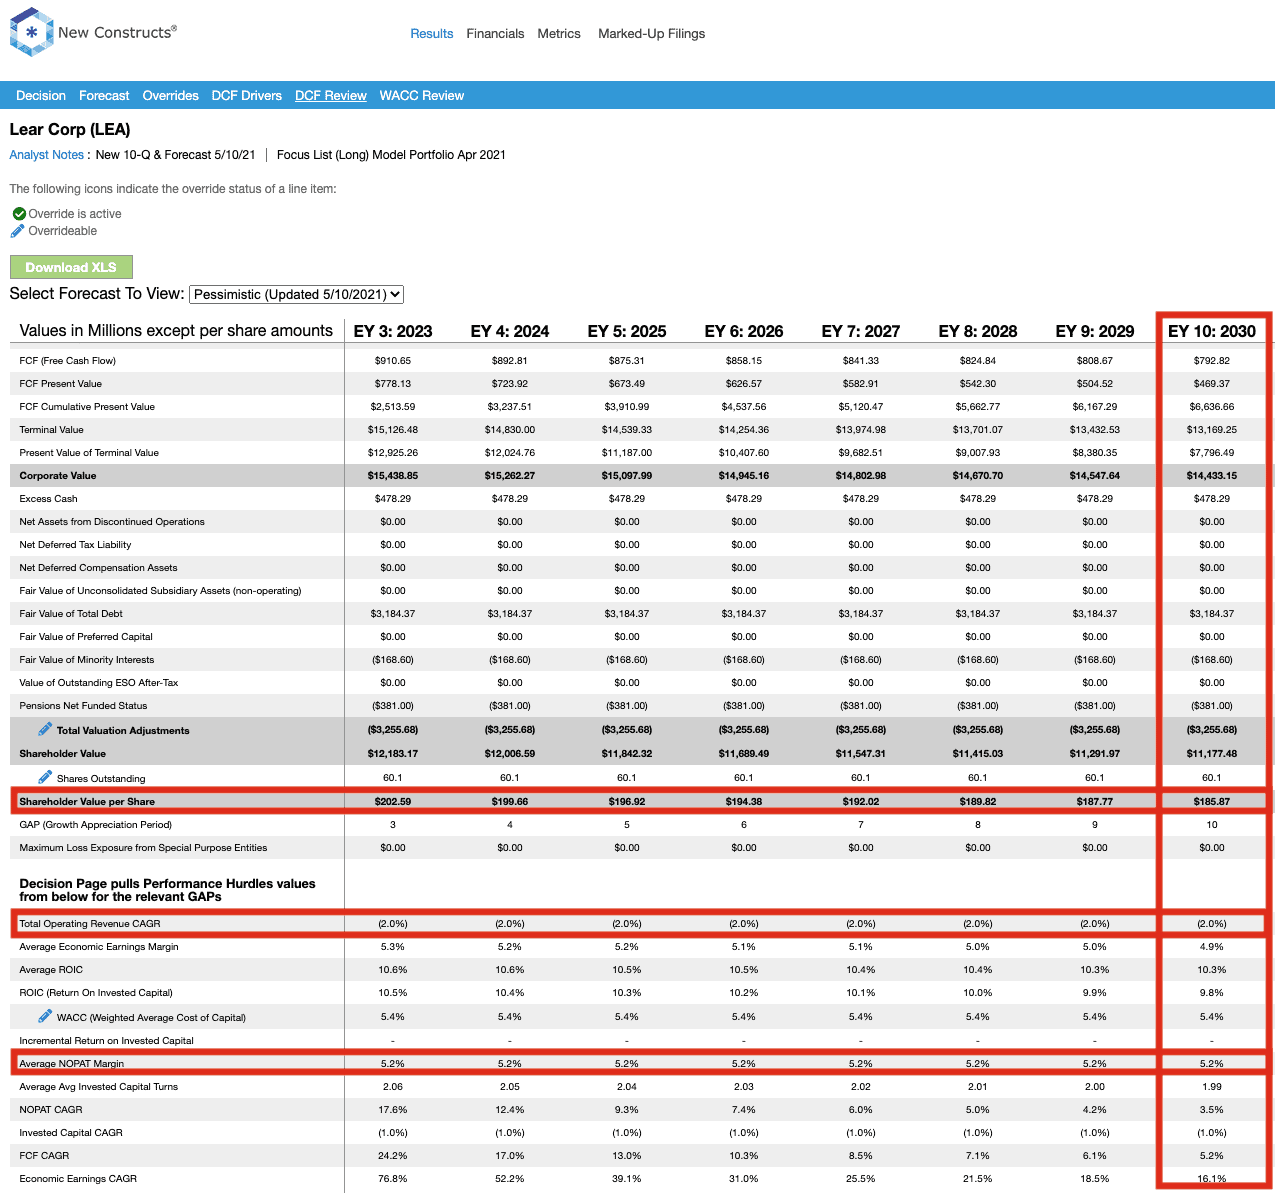Click the Lear Corp (LEA) heading
Viewport: 1275px width, 1193px height.
click(70, 129)
